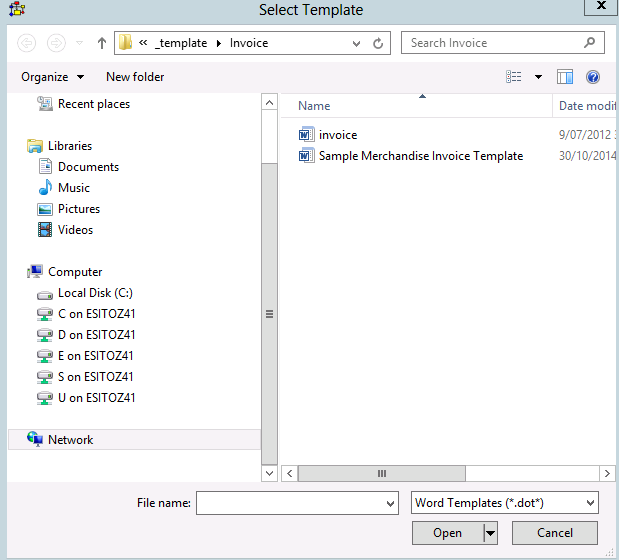
Task: Open the Organize menu
Action: click(x=52, y=77)
